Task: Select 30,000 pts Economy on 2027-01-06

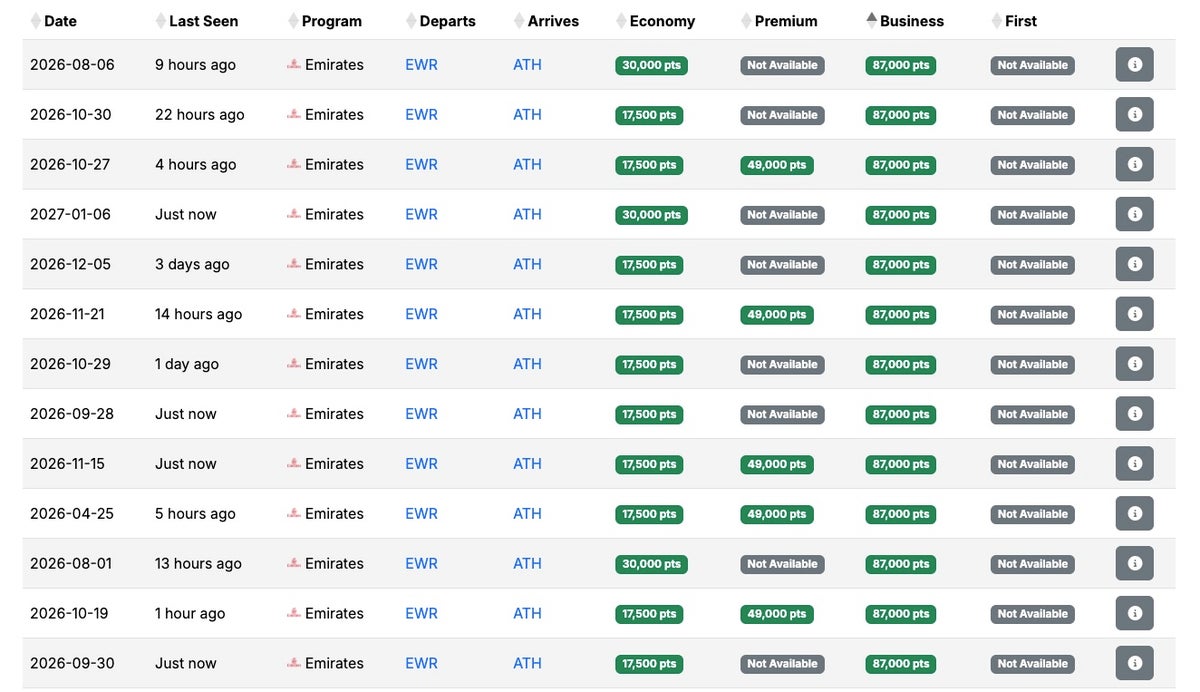Action: click(651, 215)
